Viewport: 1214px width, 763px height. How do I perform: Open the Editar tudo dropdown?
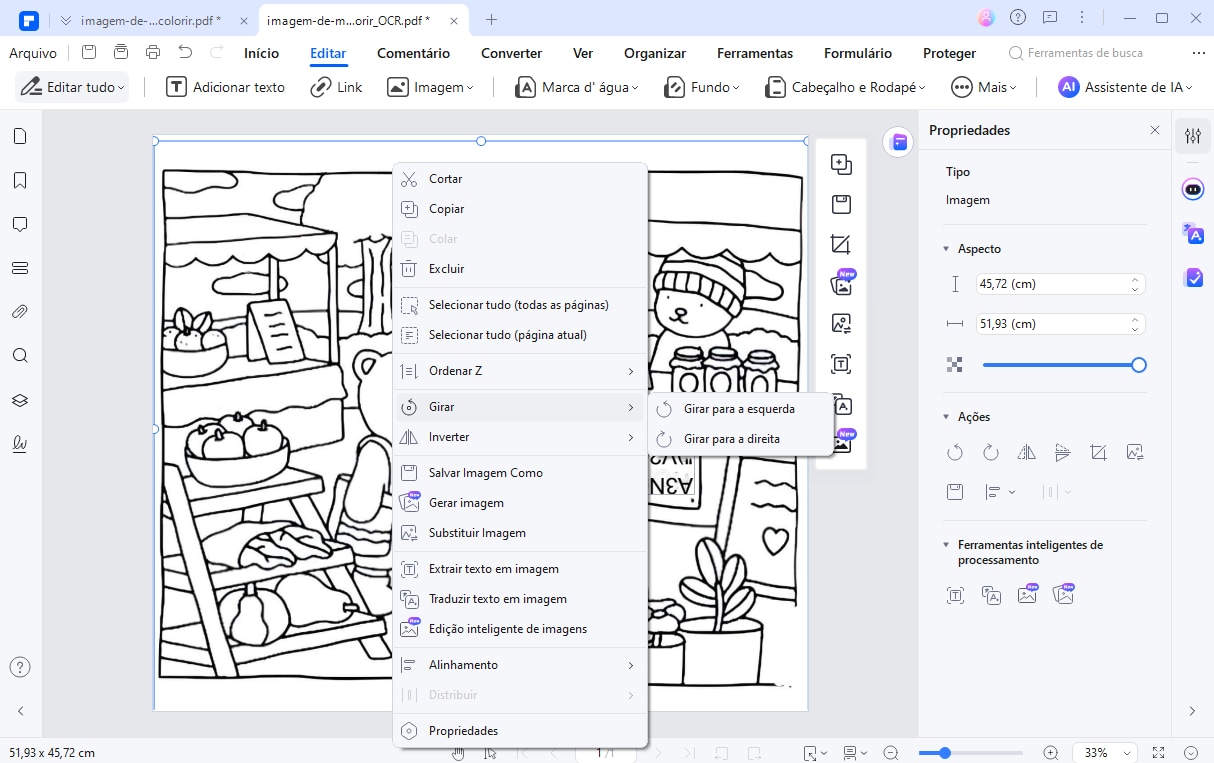(x=72, y=87)
